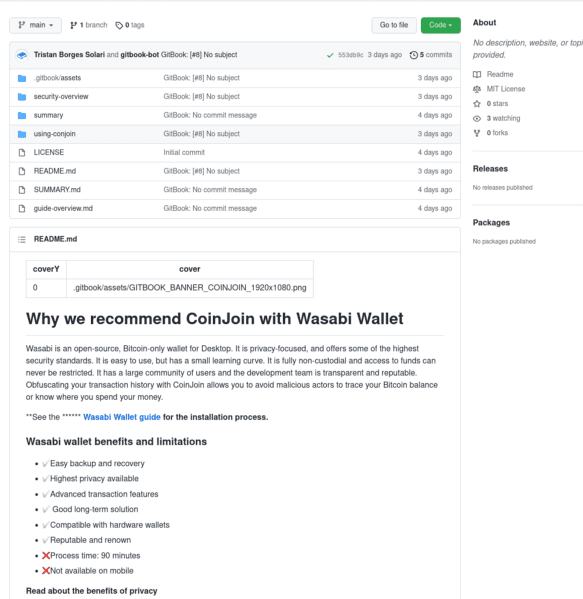Open the security-overview folder
Viewport: 583px width, 599px height.
tap(61, 97)
